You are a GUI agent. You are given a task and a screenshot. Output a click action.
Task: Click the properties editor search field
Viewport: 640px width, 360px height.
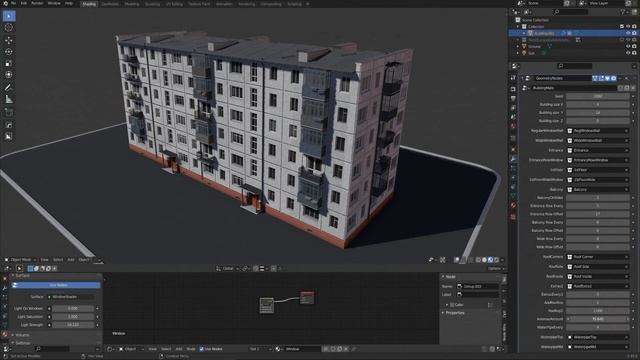click(x=575, y=66)
